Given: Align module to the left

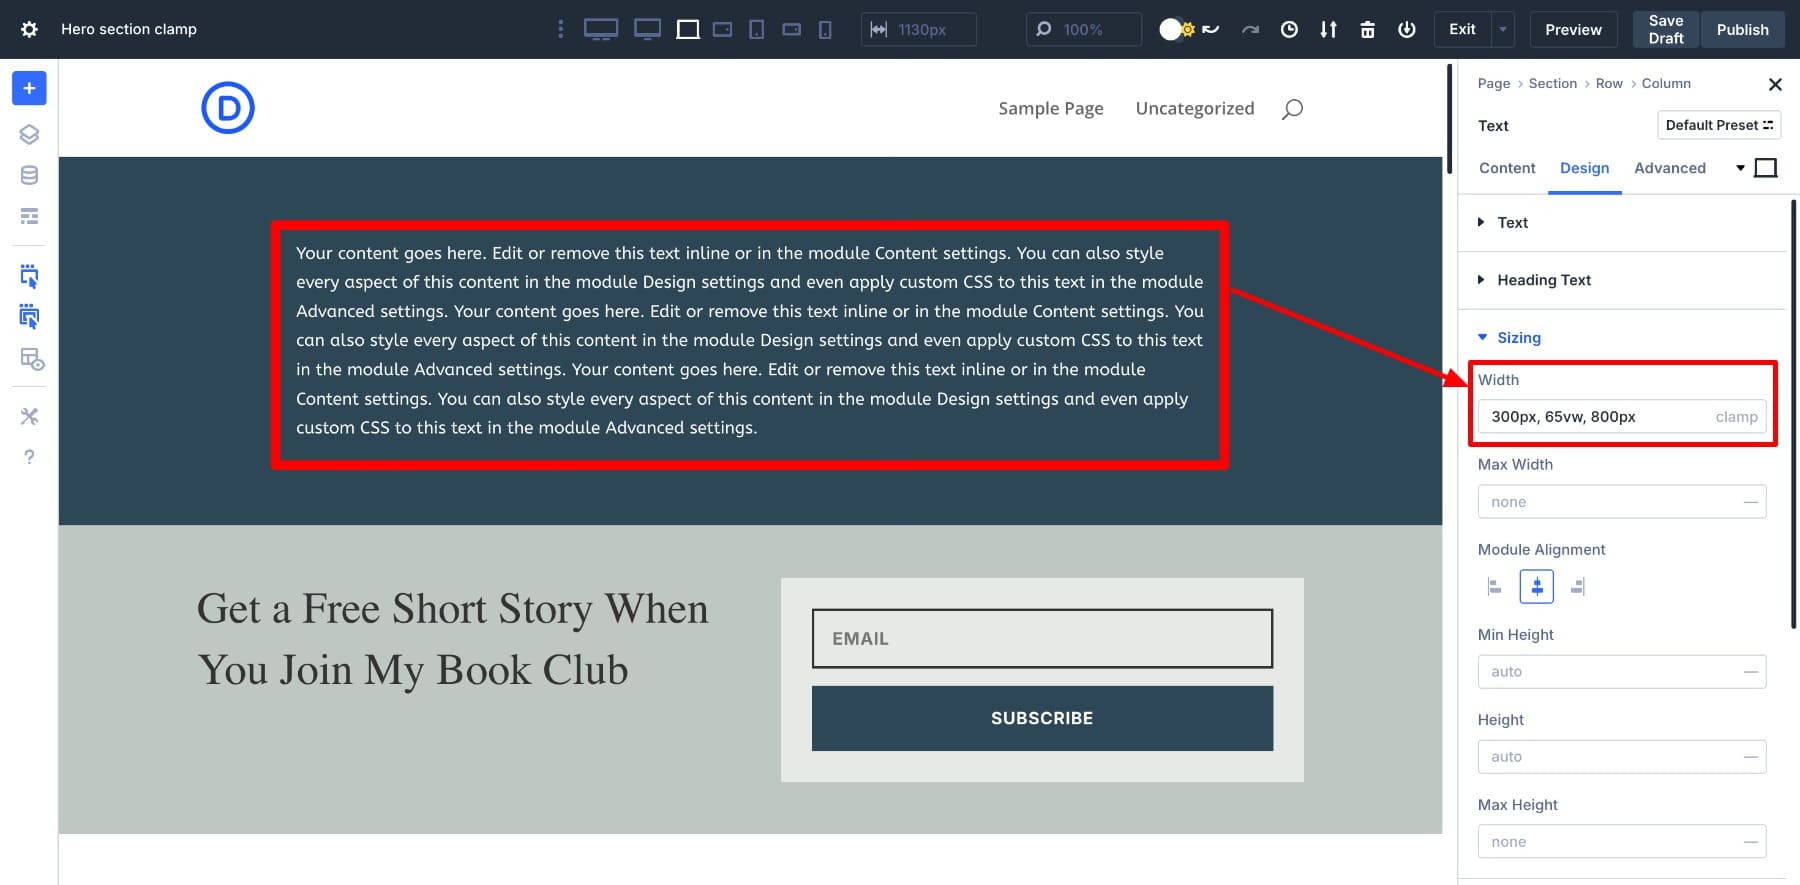Looking at the screenshot, I should [x=1495, y=587].
